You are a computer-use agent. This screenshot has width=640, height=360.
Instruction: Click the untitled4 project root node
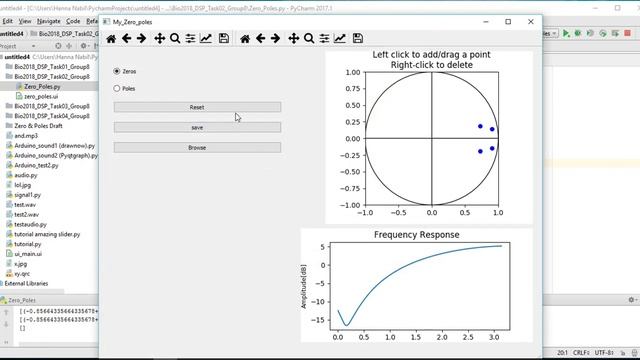tap(17, 57)
